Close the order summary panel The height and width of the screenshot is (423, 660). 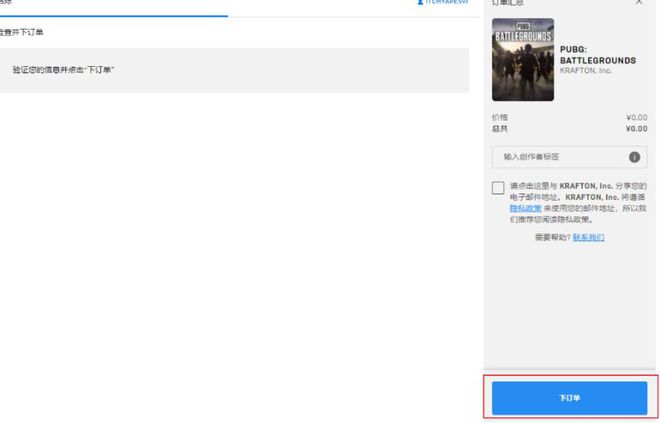pos(639,2)
